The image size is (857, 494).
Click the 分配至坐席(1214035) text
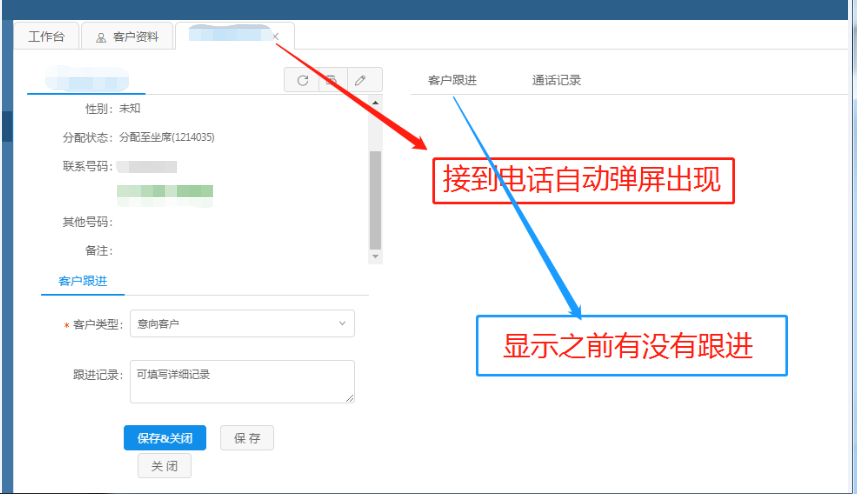pyautogui.click(x=167, y=137)
